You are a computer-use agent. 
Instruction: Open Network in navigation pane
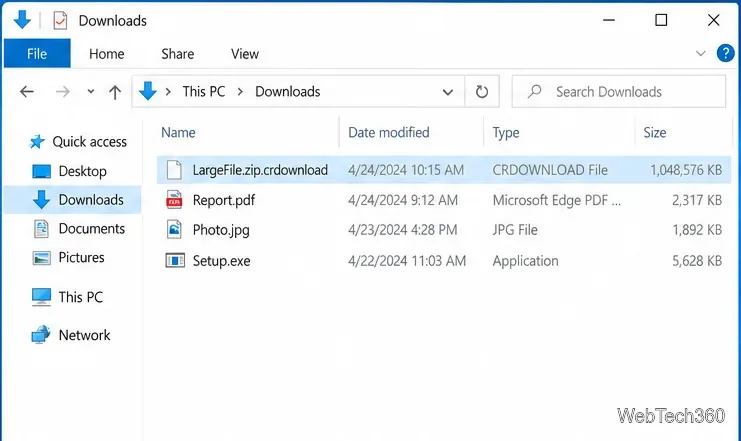[x=84, y=335]
